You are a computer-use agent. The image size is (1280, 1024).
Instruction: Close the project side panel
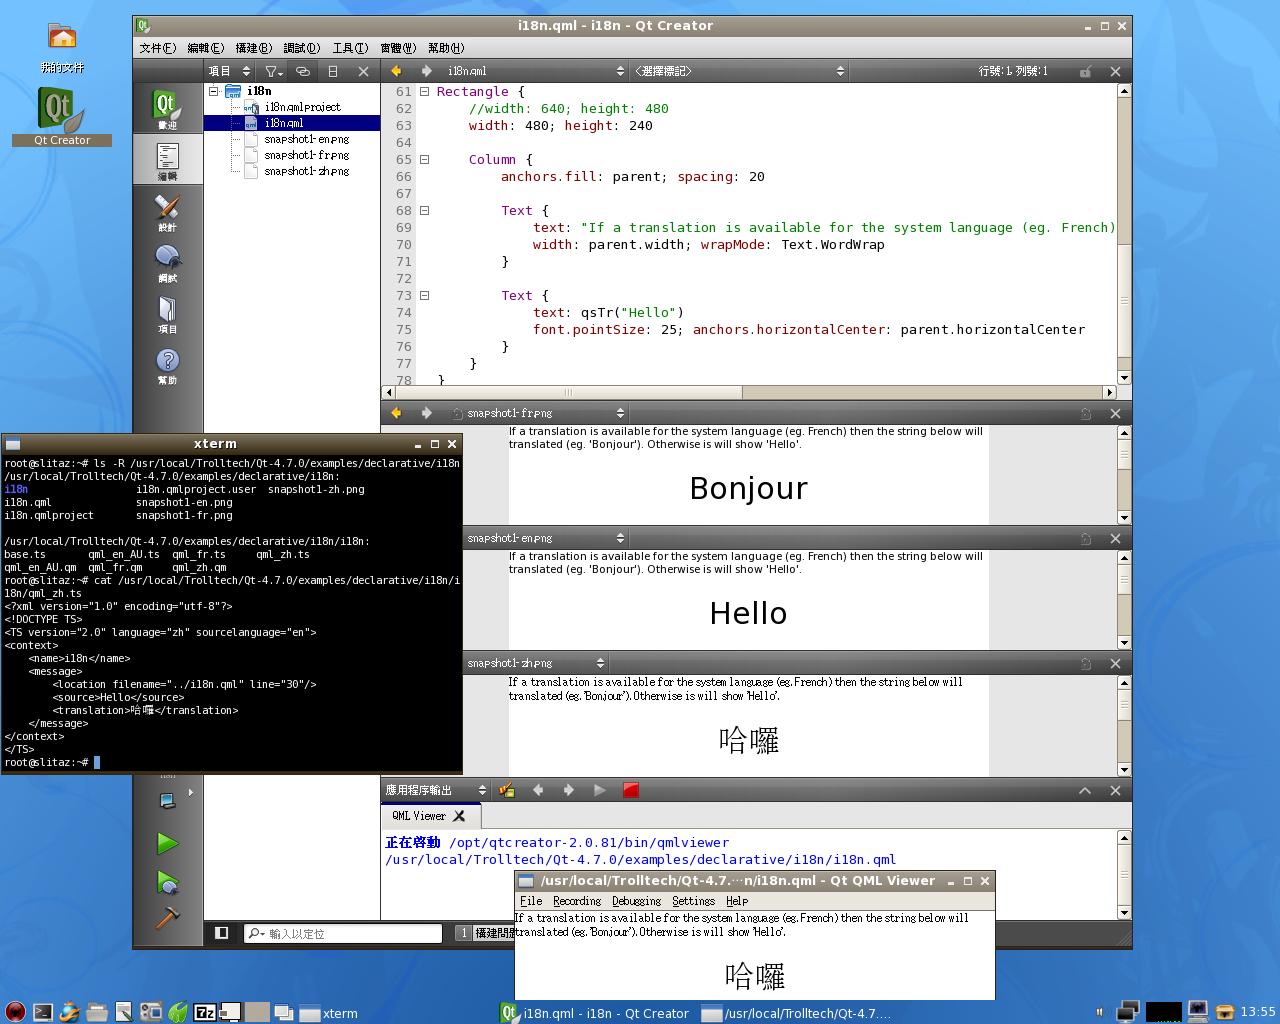coord(363,71)
